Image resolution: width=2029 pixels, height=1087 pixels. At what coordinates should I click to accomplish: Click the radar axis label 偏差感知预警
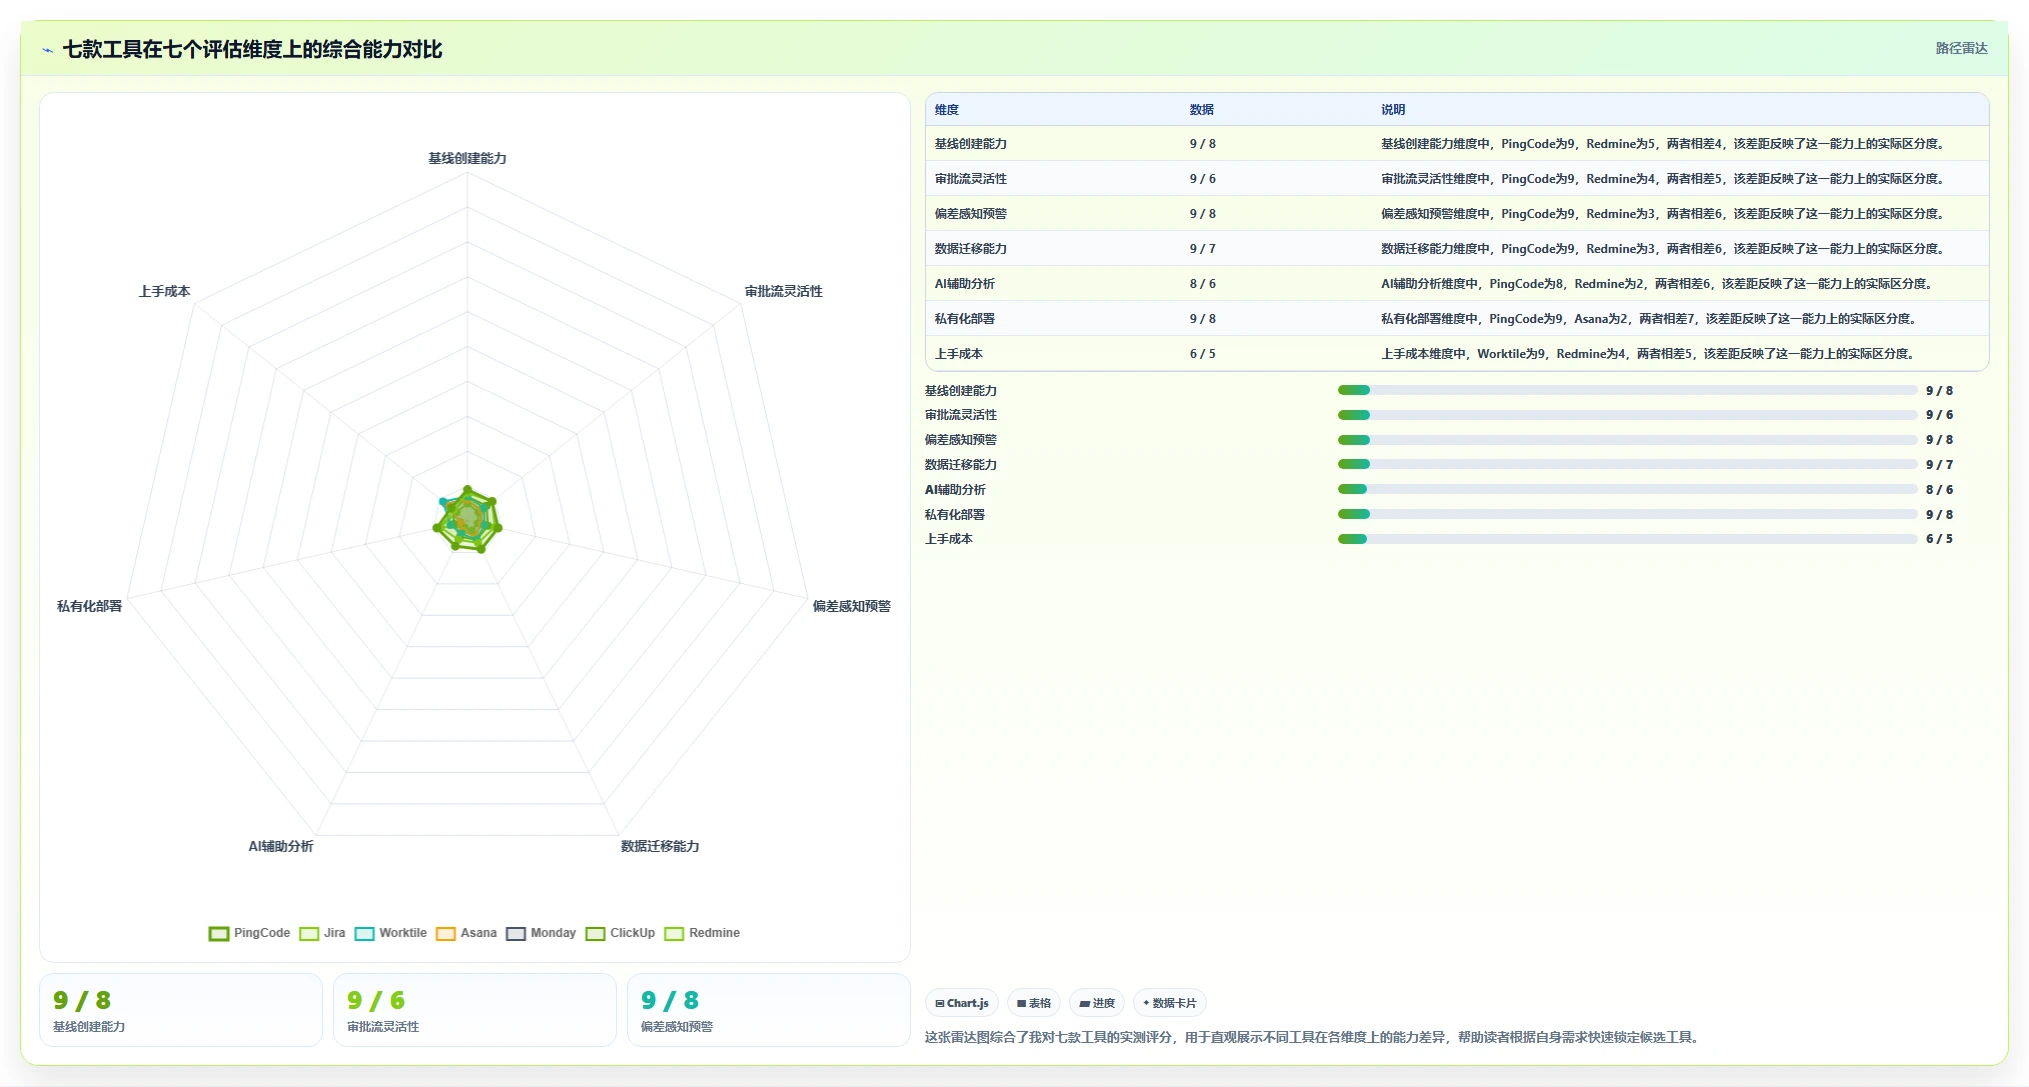click(851, 606)
